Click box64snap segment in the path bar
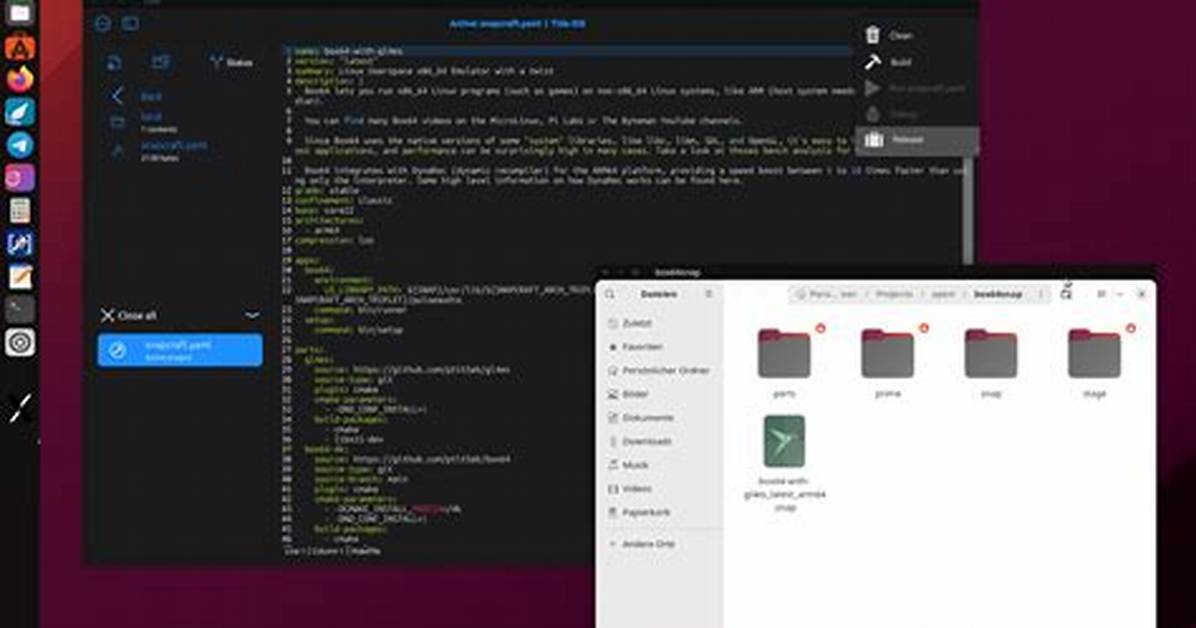 [997, 295]
